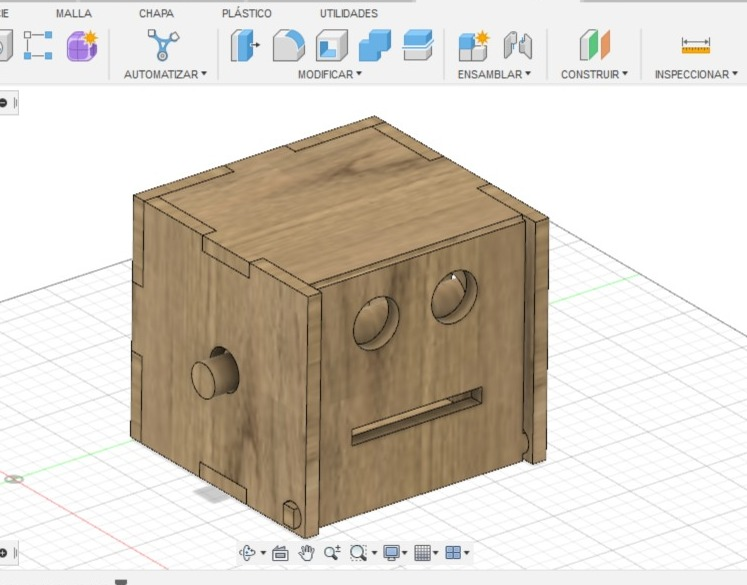This screenshot has width=747, height=585.
Task: Activate the Shell tool icon
Action: pos(332,45)
